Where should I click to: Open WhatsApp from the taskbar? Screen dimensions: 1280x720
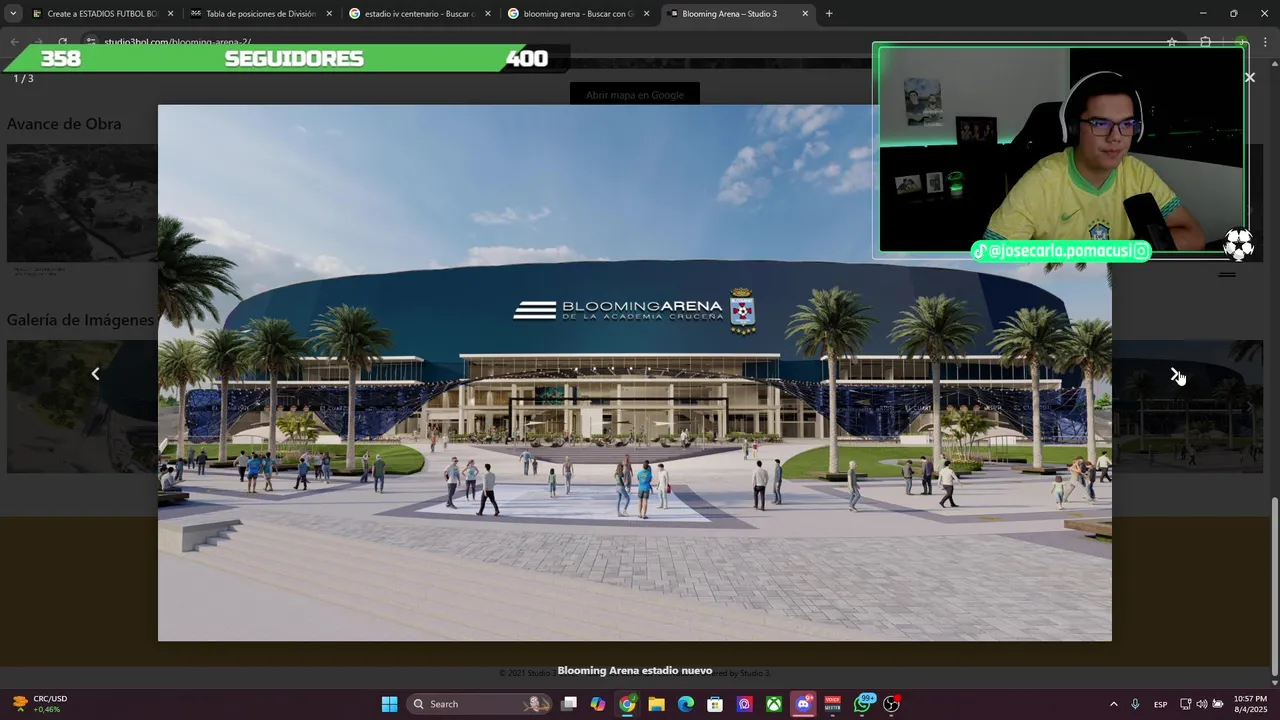(x=862, y=704)
